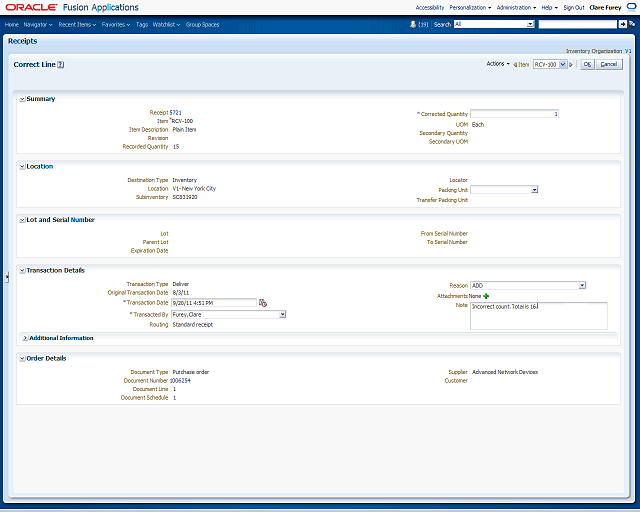Open the Actions menu
640x512 pixels.
pyautogui.click(x=498, y=64)
